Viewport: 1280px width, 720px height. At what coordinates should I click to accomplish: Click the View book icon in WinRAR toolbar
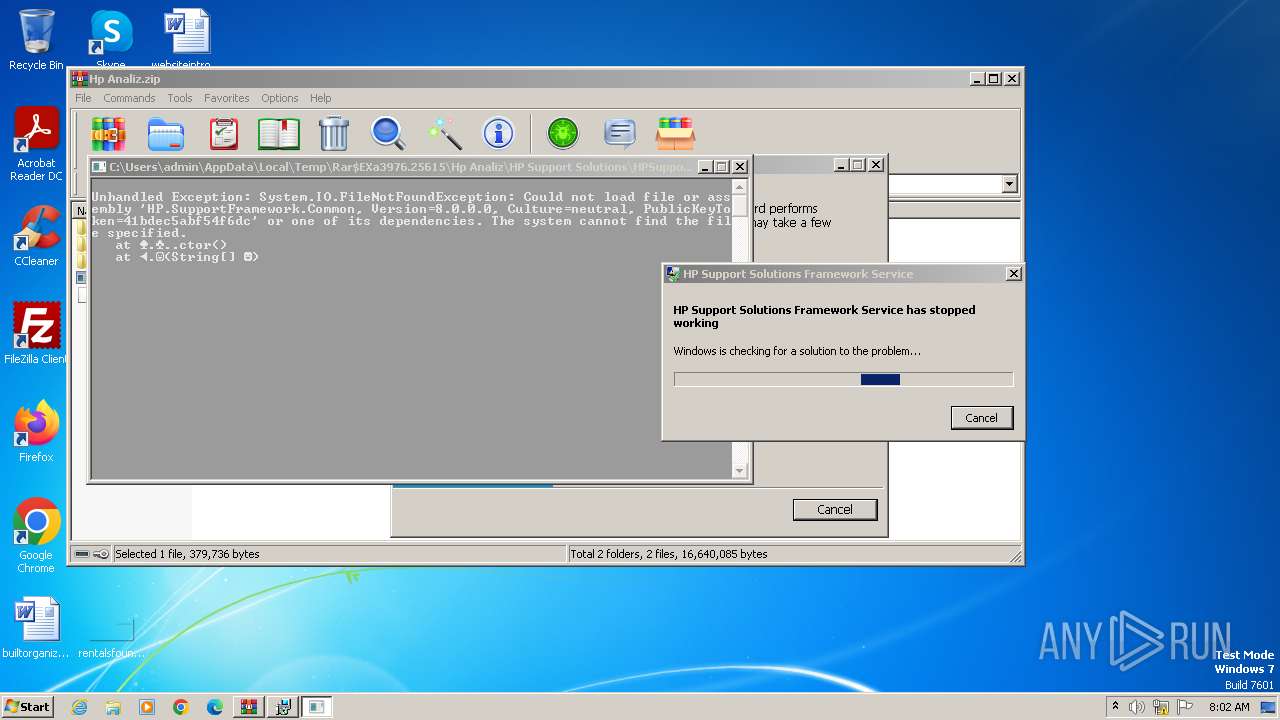coord(279,133)
